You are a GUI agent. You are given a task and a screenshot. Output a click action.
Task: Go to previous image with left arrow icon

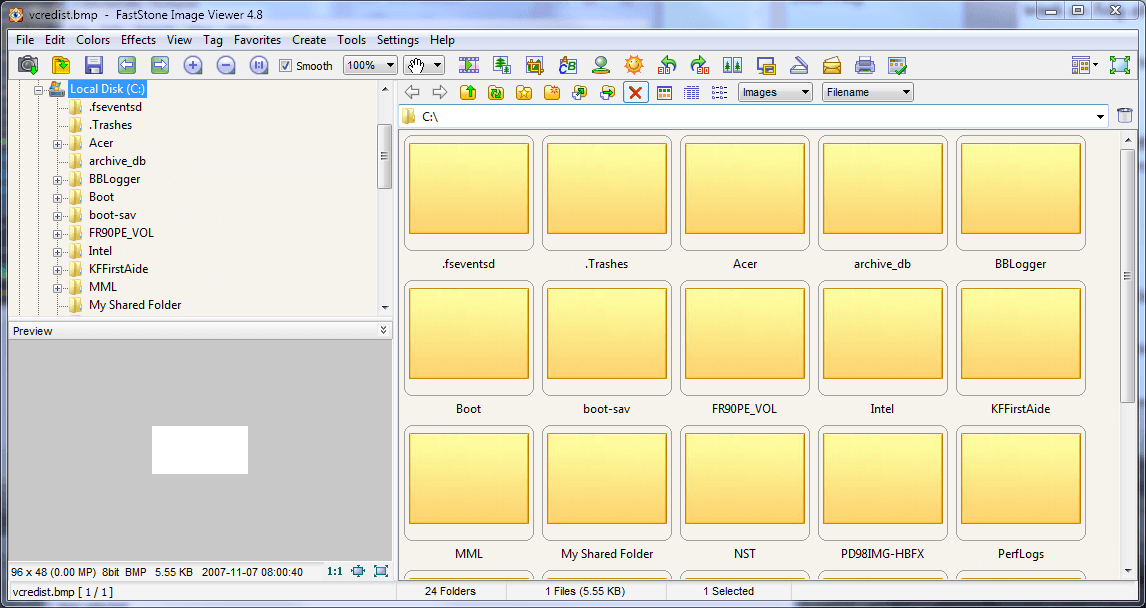point(126,65)
